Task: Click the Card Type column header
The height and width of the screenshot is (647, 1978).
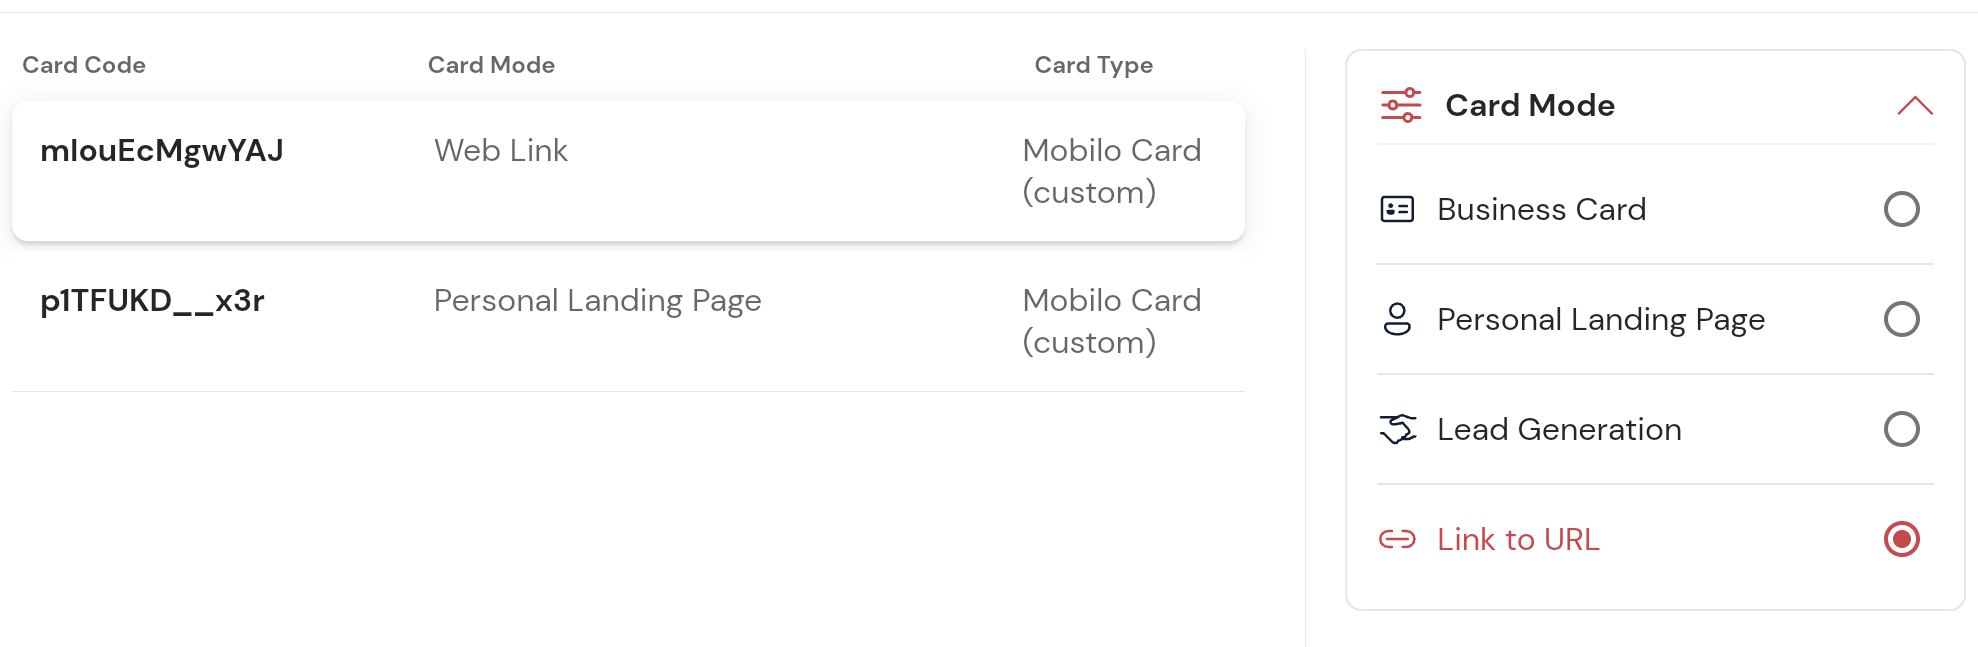Action: (1093, 65)
